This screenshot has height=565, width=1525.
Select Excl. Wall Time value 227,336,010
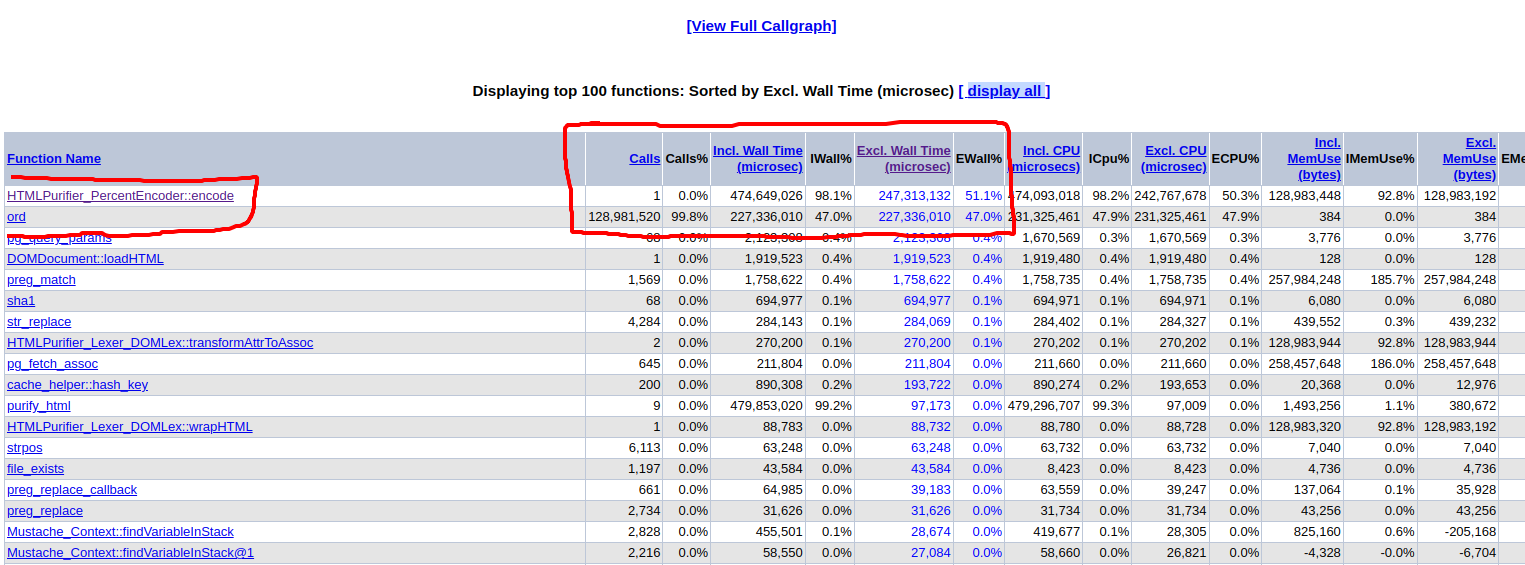(x=914, y=217)
